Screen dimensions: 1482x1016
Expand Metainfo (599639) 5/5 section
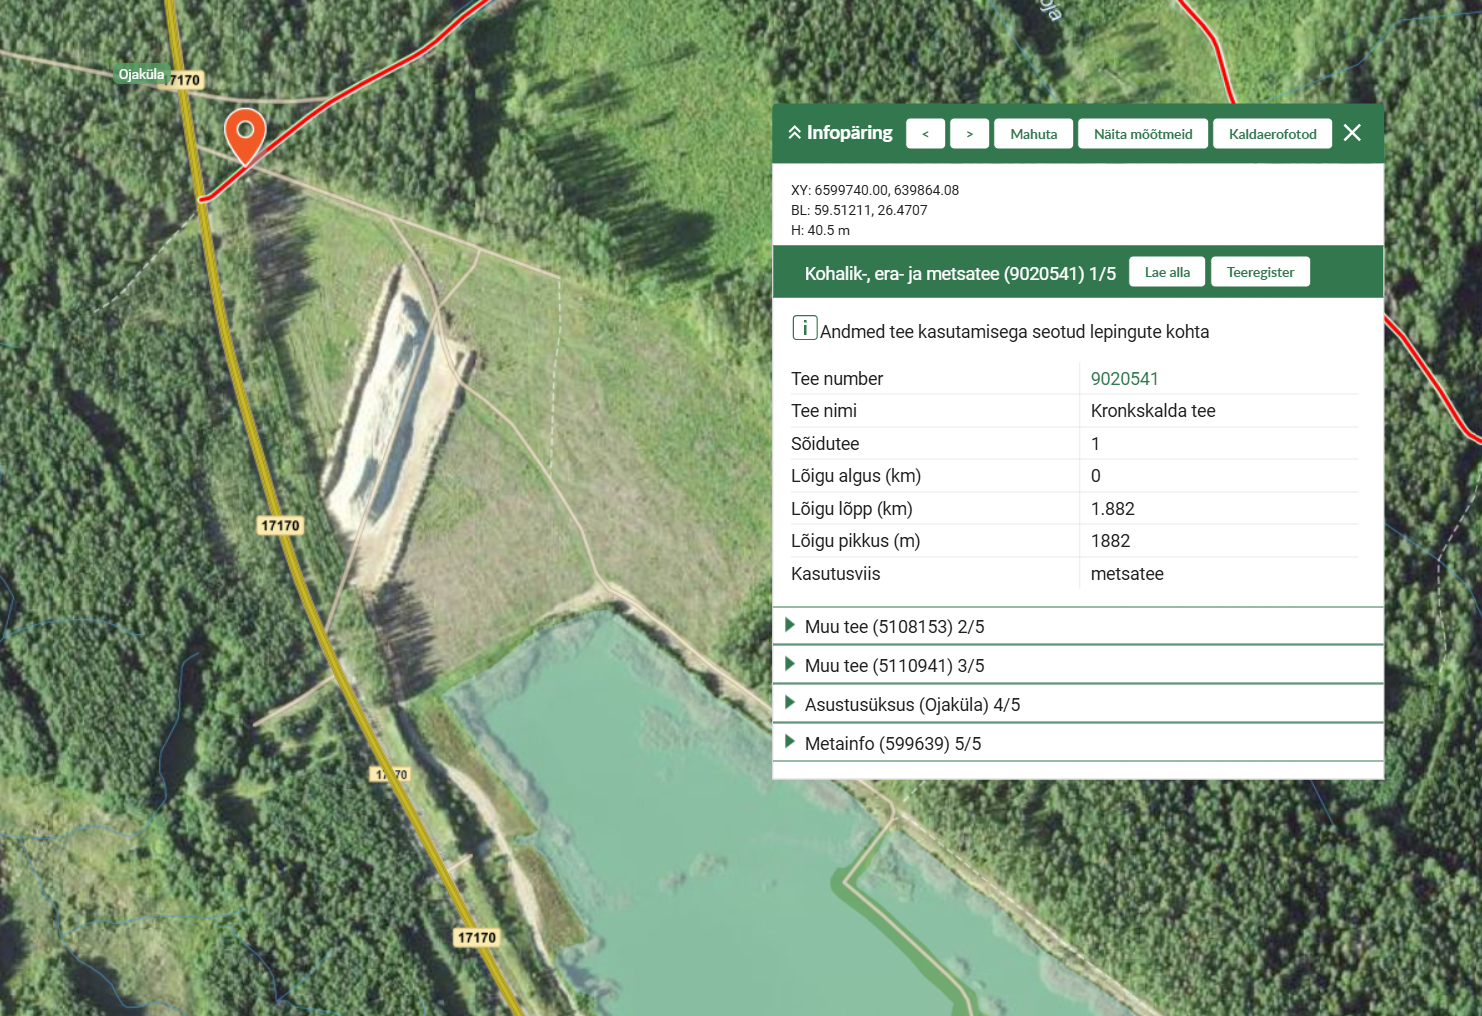(x=892, y=744)
